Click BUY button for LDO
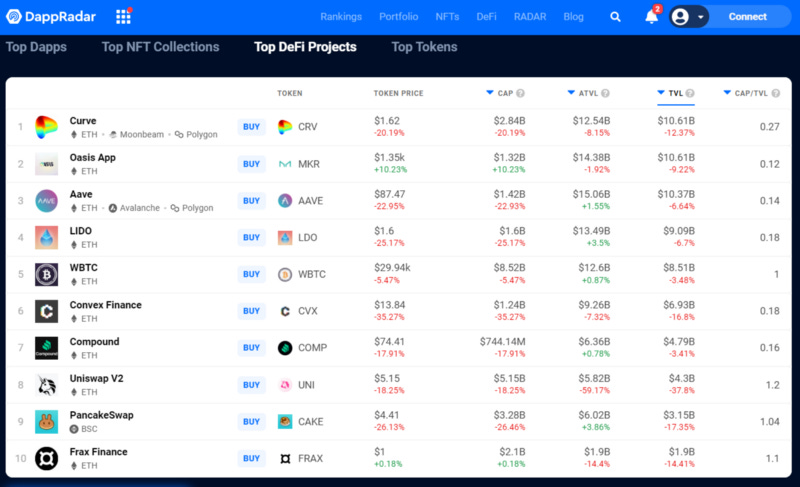Image resolution: width=800 pixels, height=487 pixels. pos(252,238)
